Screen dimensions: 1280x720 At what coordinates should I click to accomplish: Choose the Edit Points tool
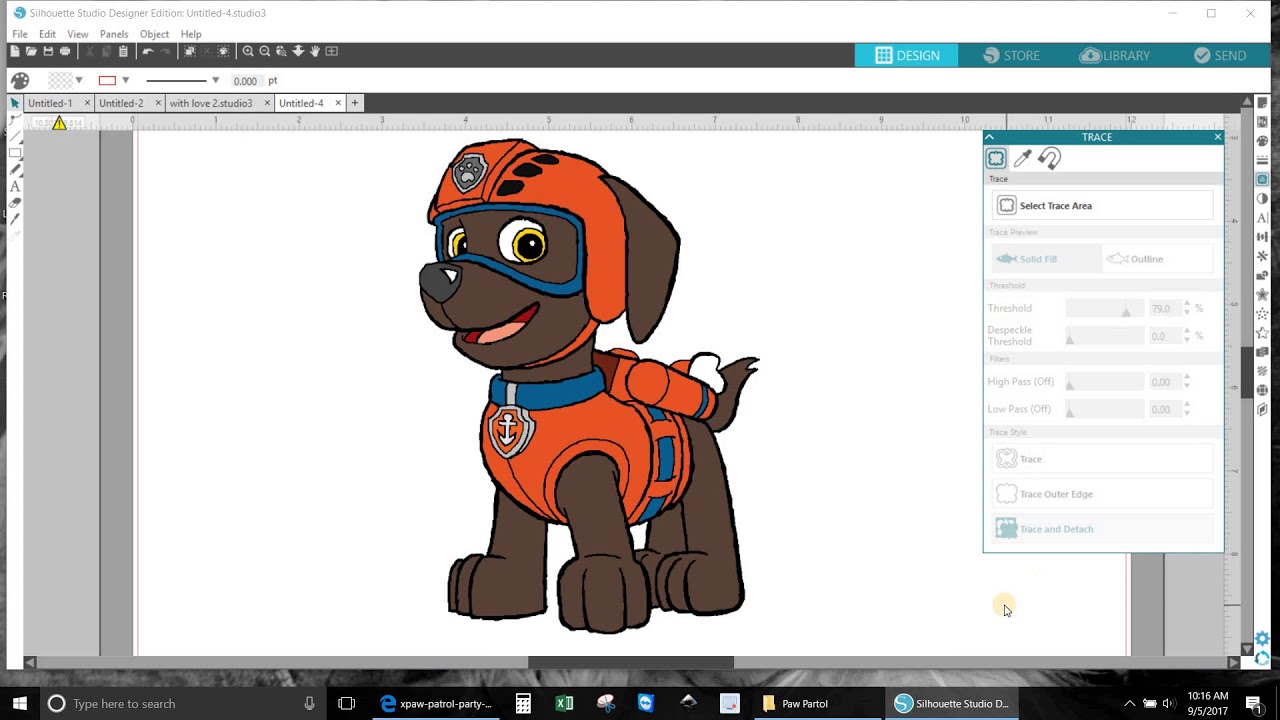(15, 120)
